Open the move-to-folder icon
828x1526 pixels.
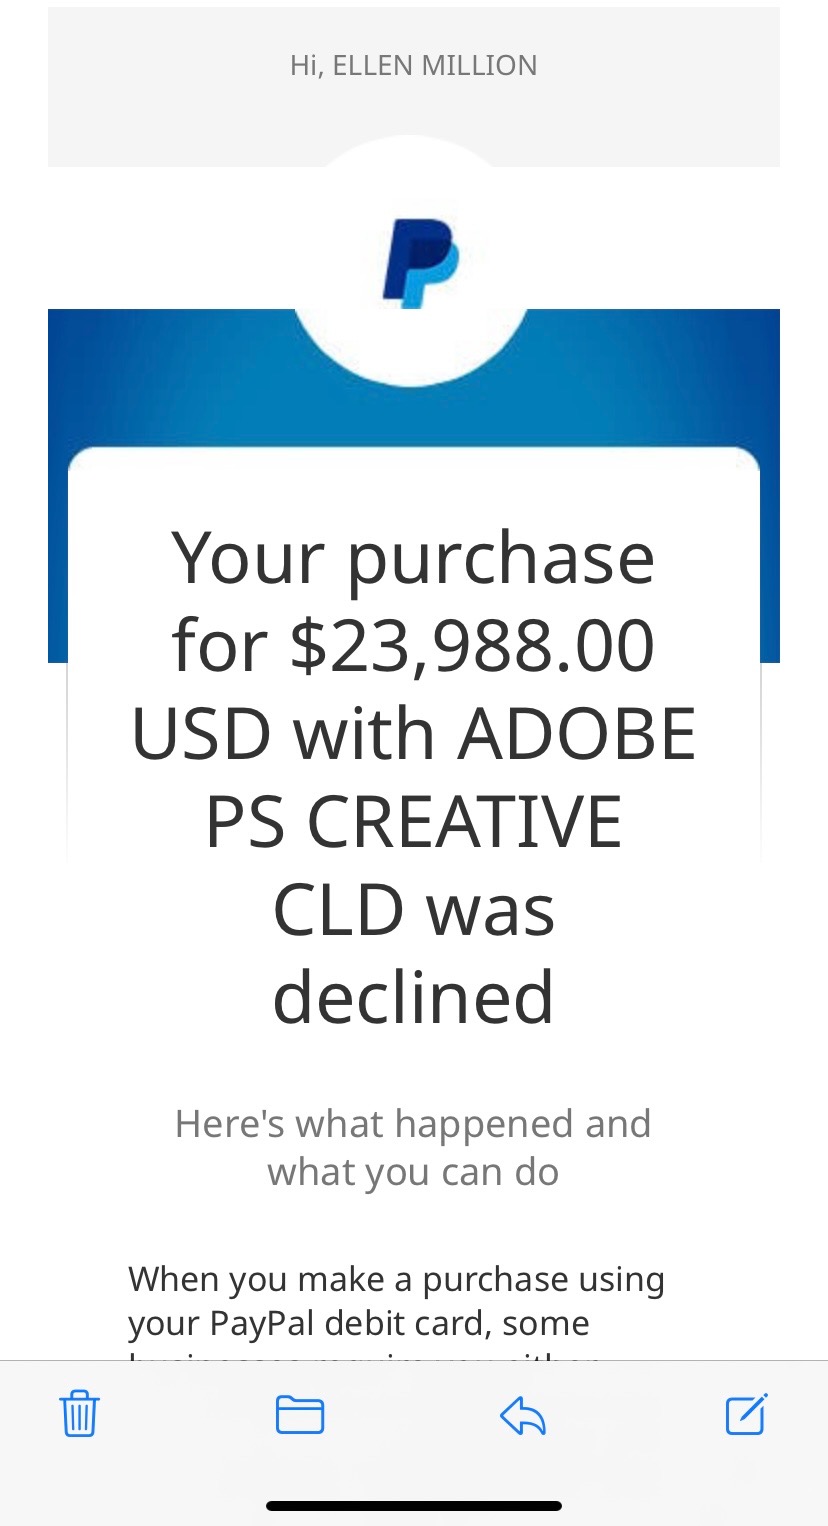tap(300, 1414)
